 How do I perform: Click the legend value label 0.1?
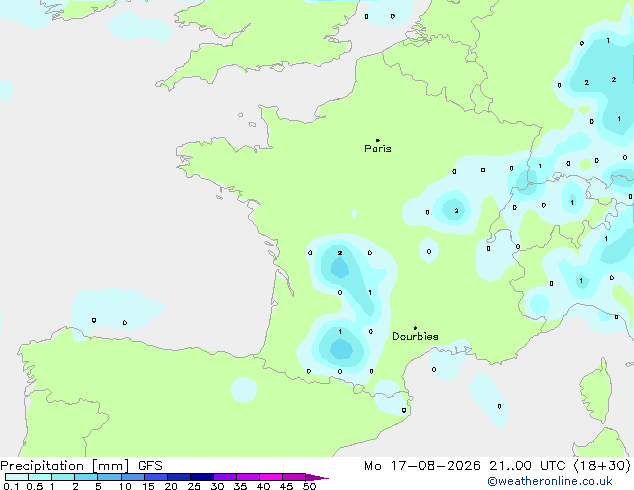pos(11,486)
